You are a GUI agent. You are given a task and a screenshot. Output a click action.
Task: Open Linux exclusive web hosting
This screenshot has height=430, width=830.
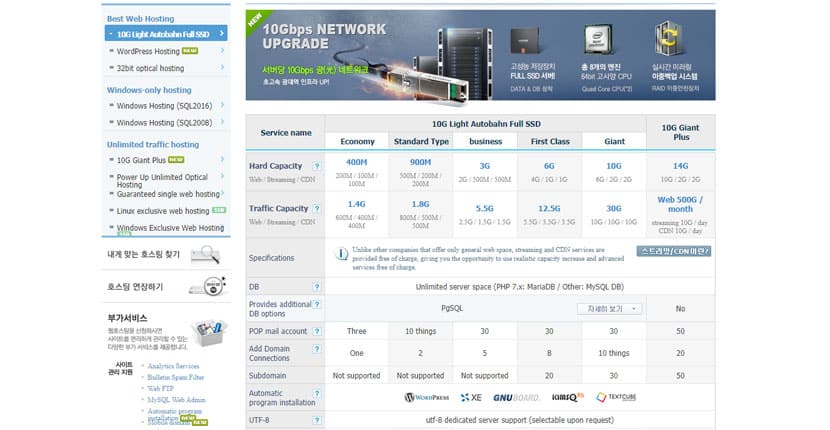[x=163, y=211]
